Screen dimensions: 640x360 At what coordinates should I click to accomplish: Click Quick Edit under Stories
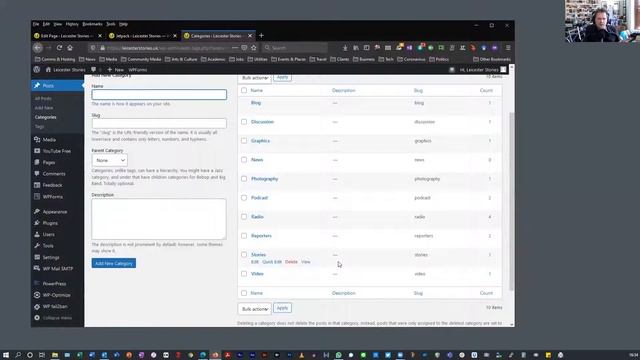click(x=272, y=262)
